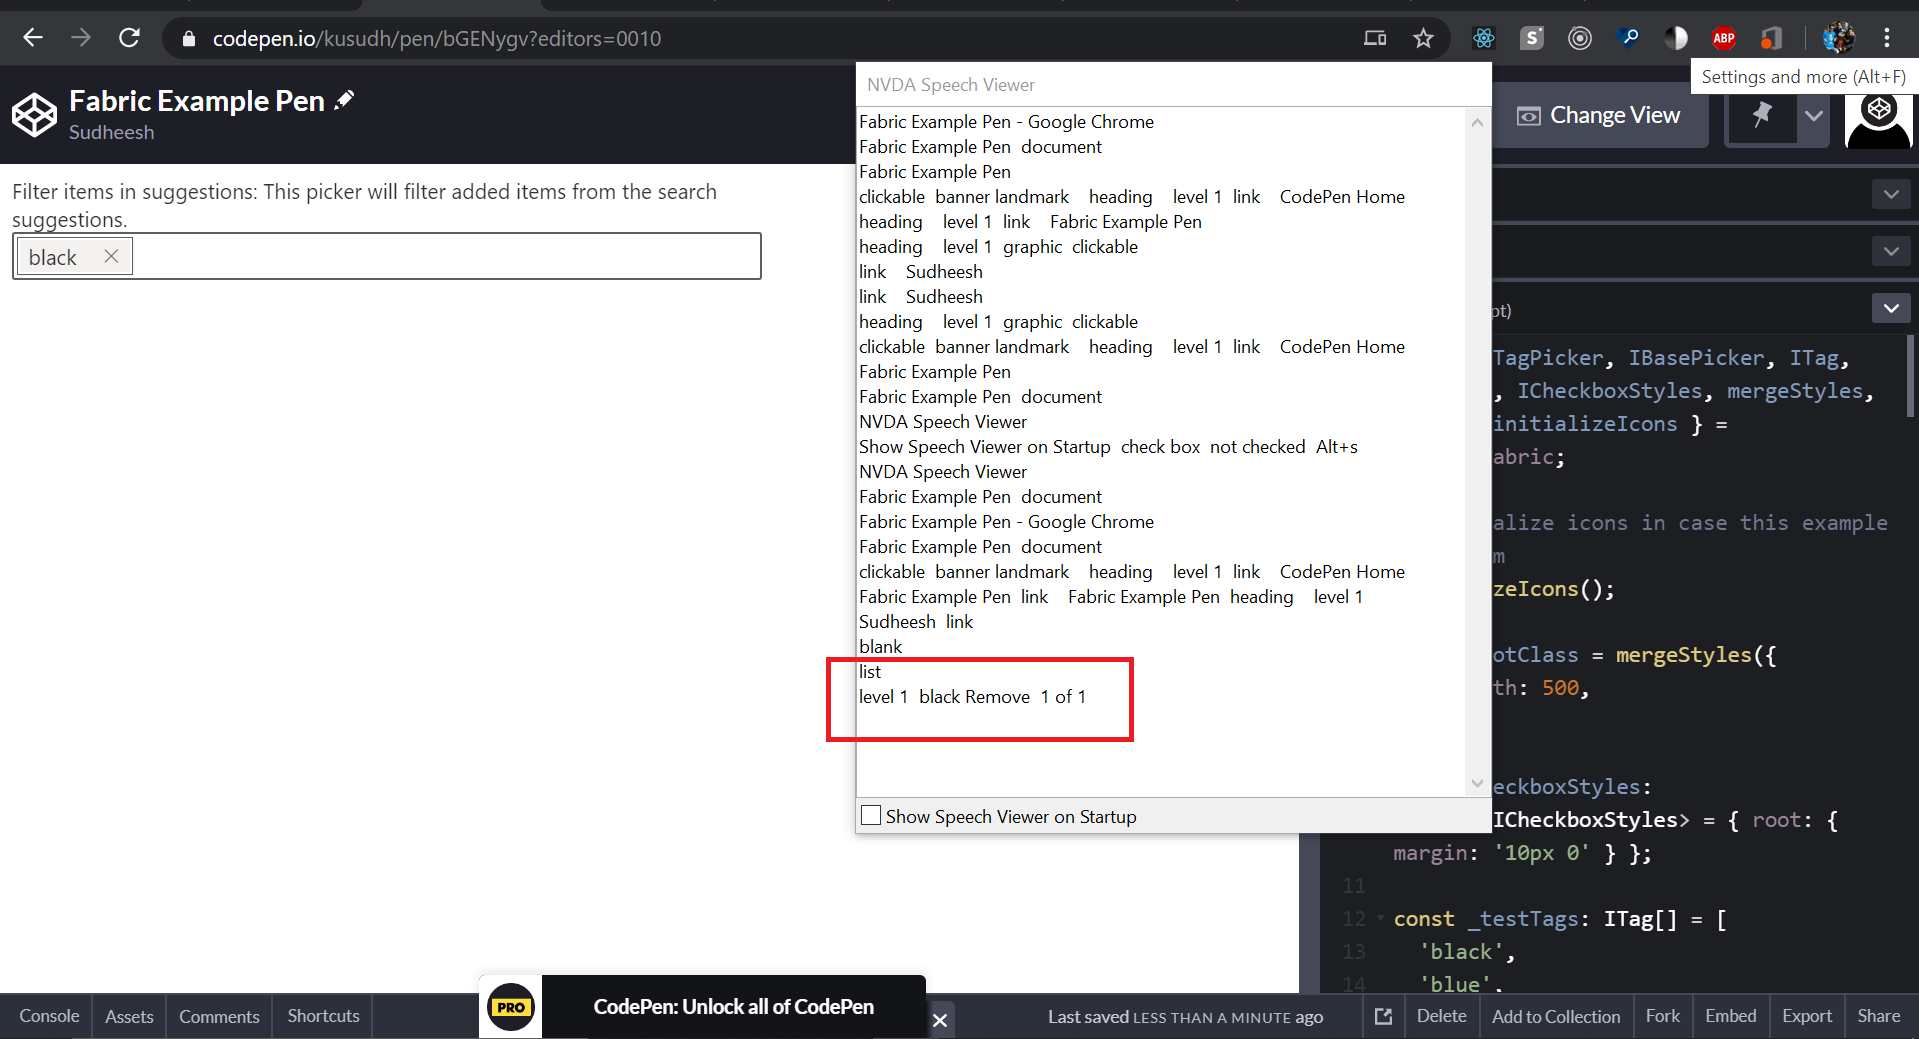
Task: Switch to the Console tab
Action: [x=47, y=1016]
